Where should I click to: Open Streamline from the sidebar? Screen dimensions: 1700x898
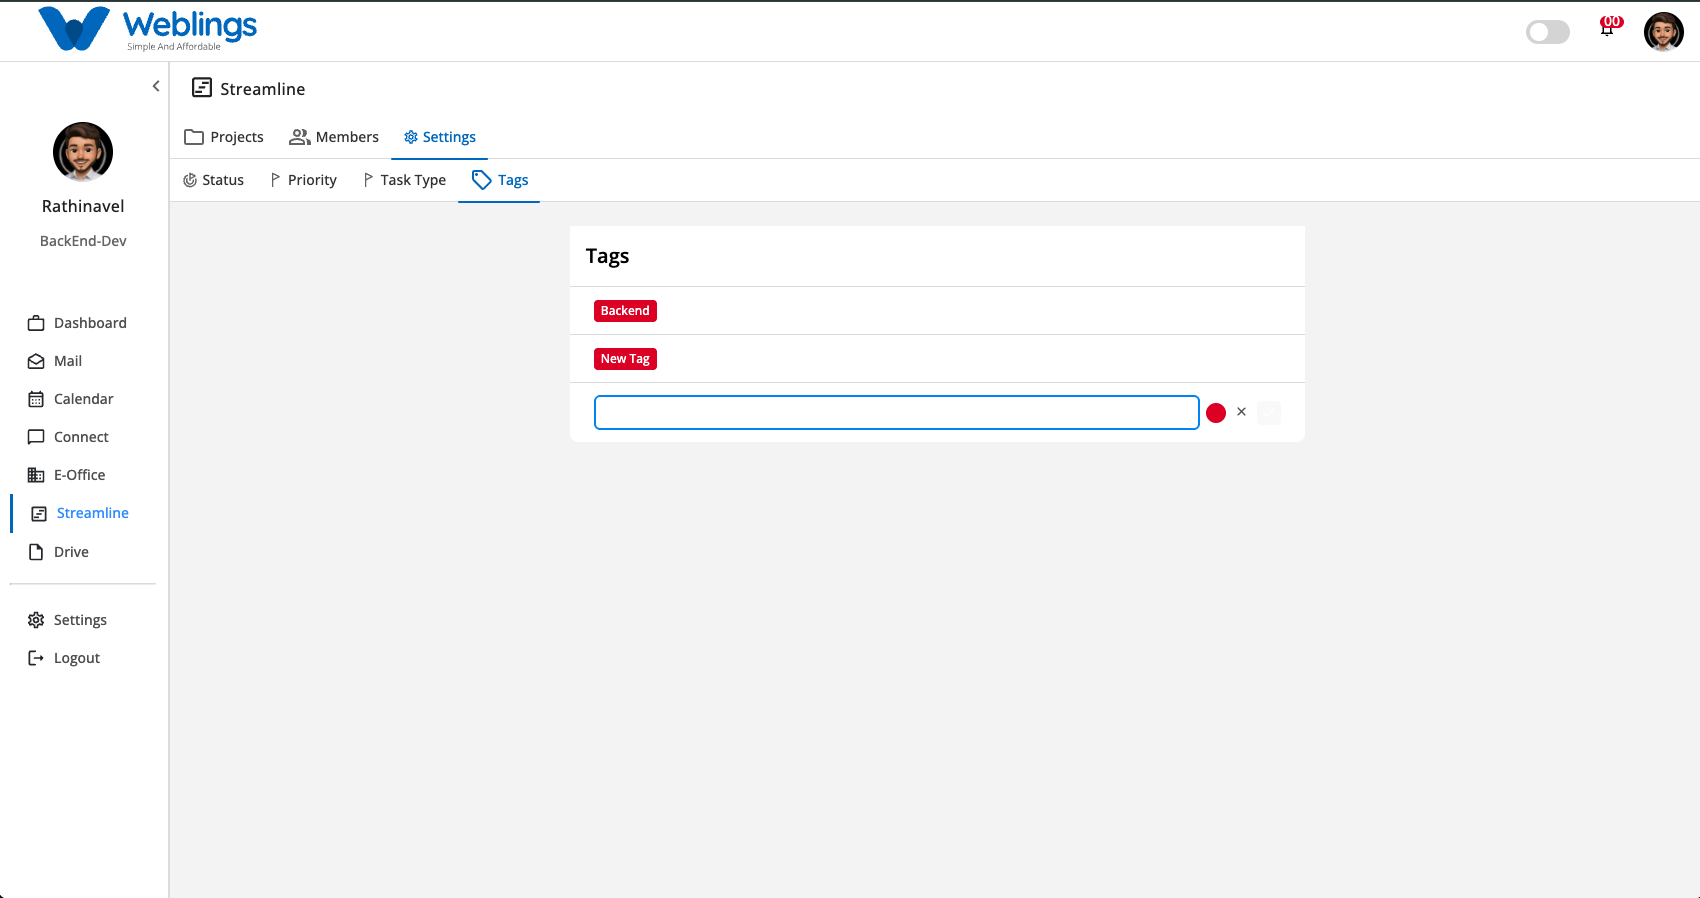tap(80, 513)
